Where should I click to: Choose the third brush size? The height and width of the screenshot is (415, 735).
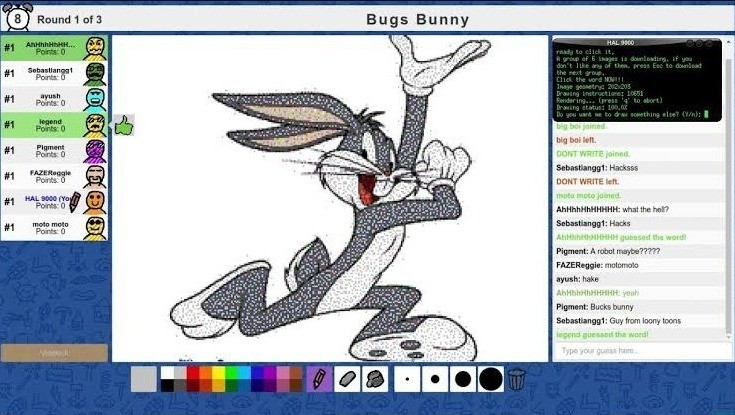point(463,379)
